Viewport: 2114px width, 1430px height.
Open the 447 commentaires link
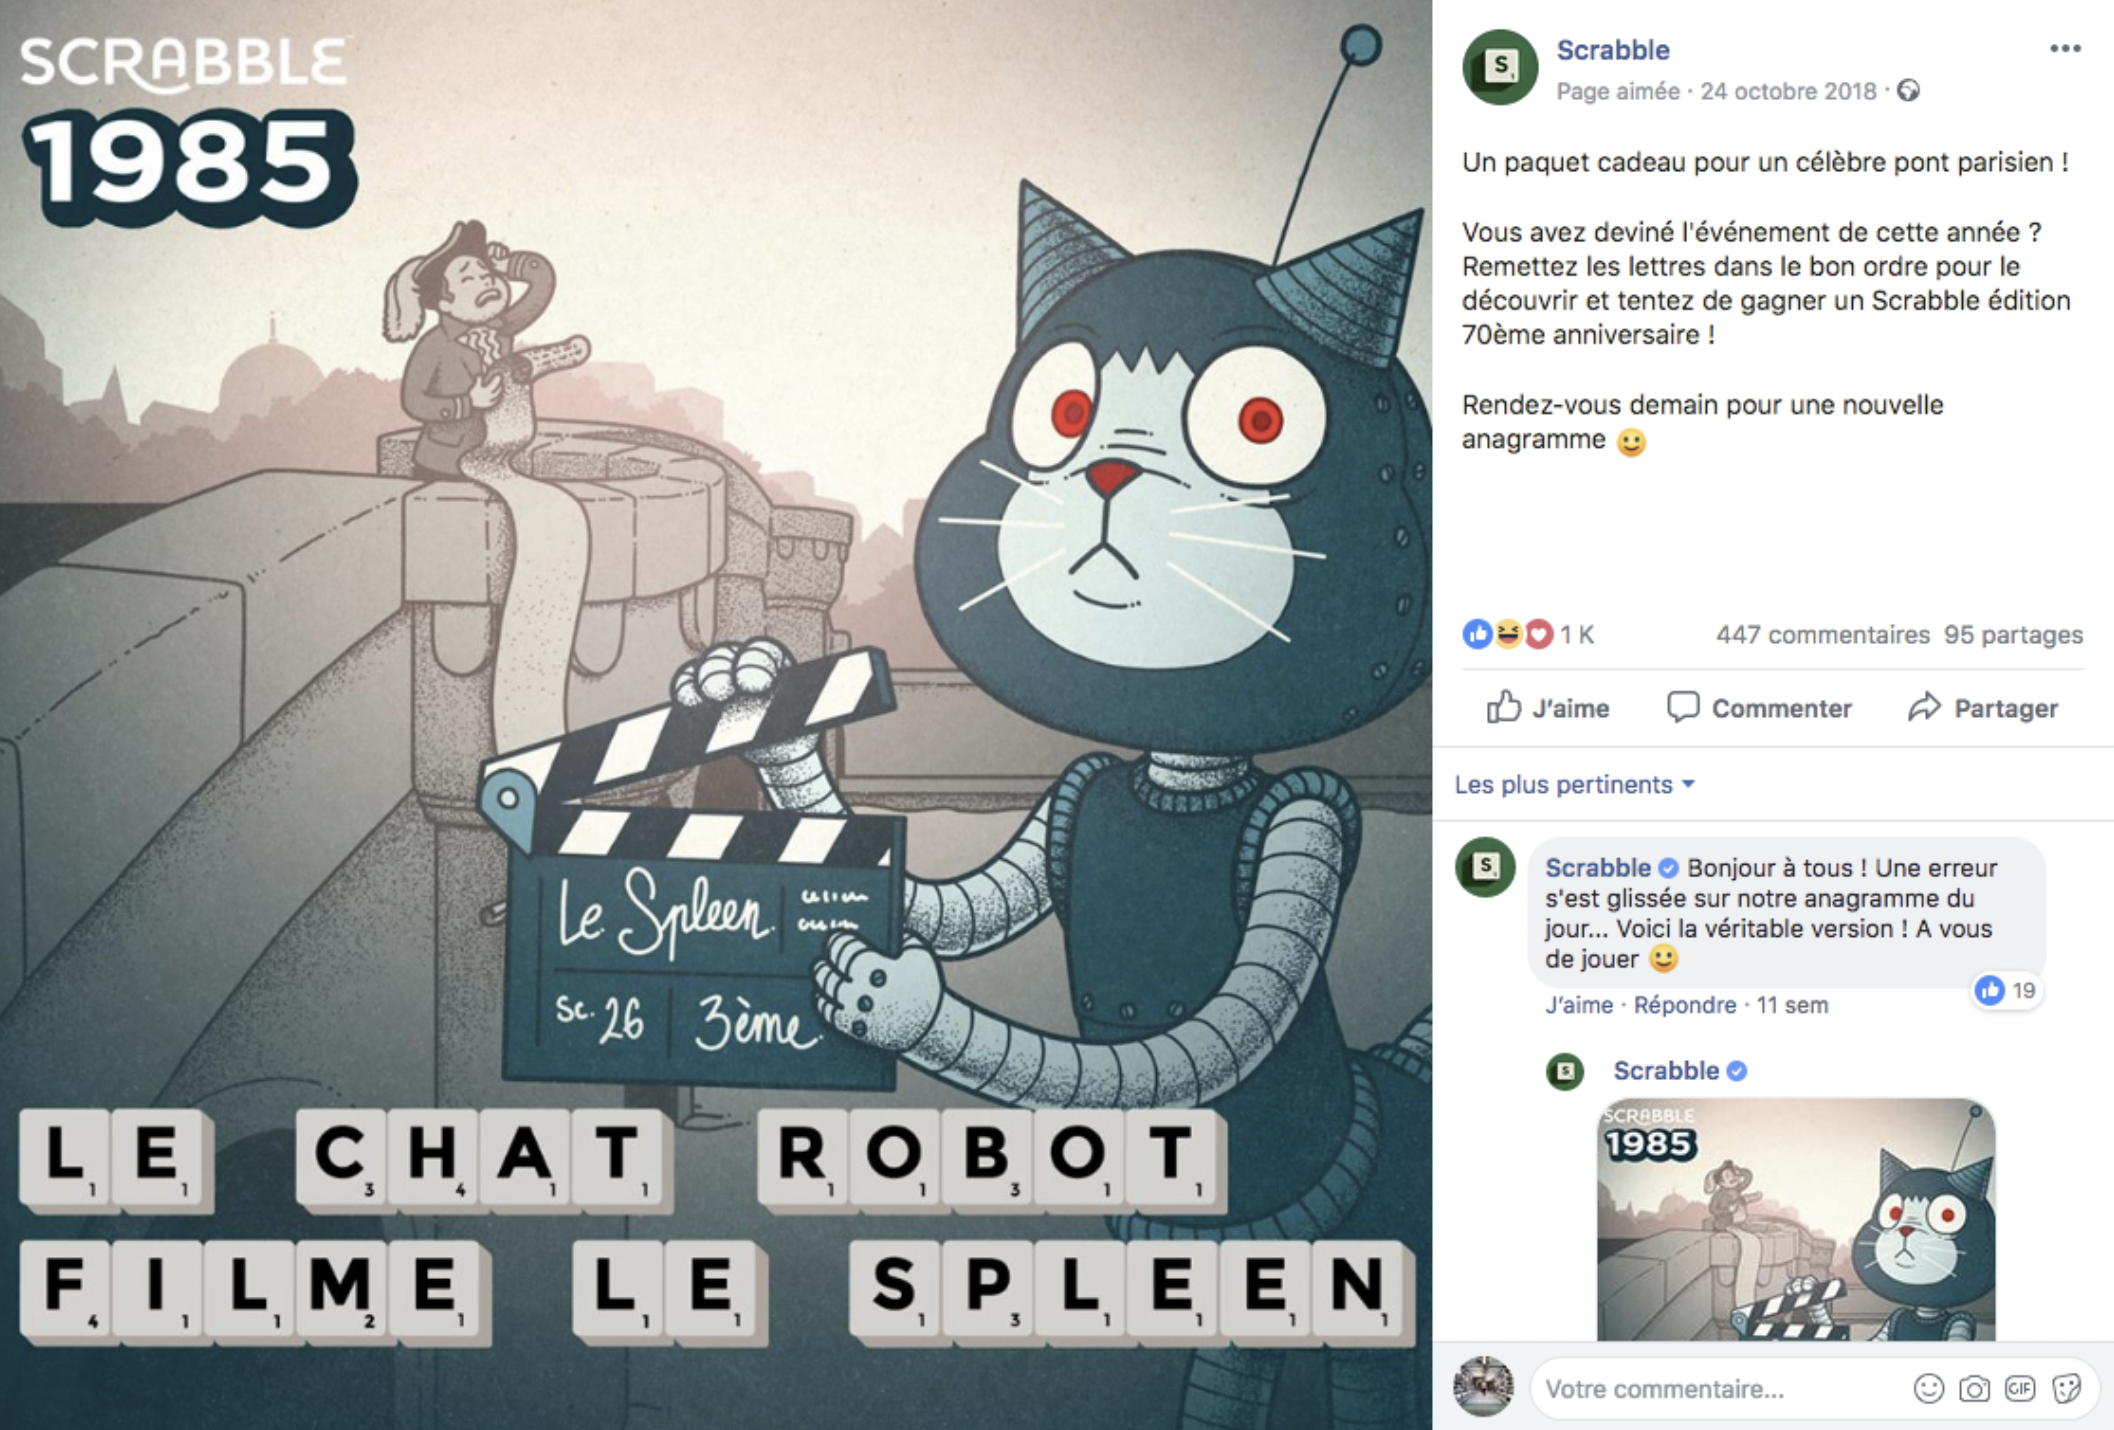point(1822,635)
